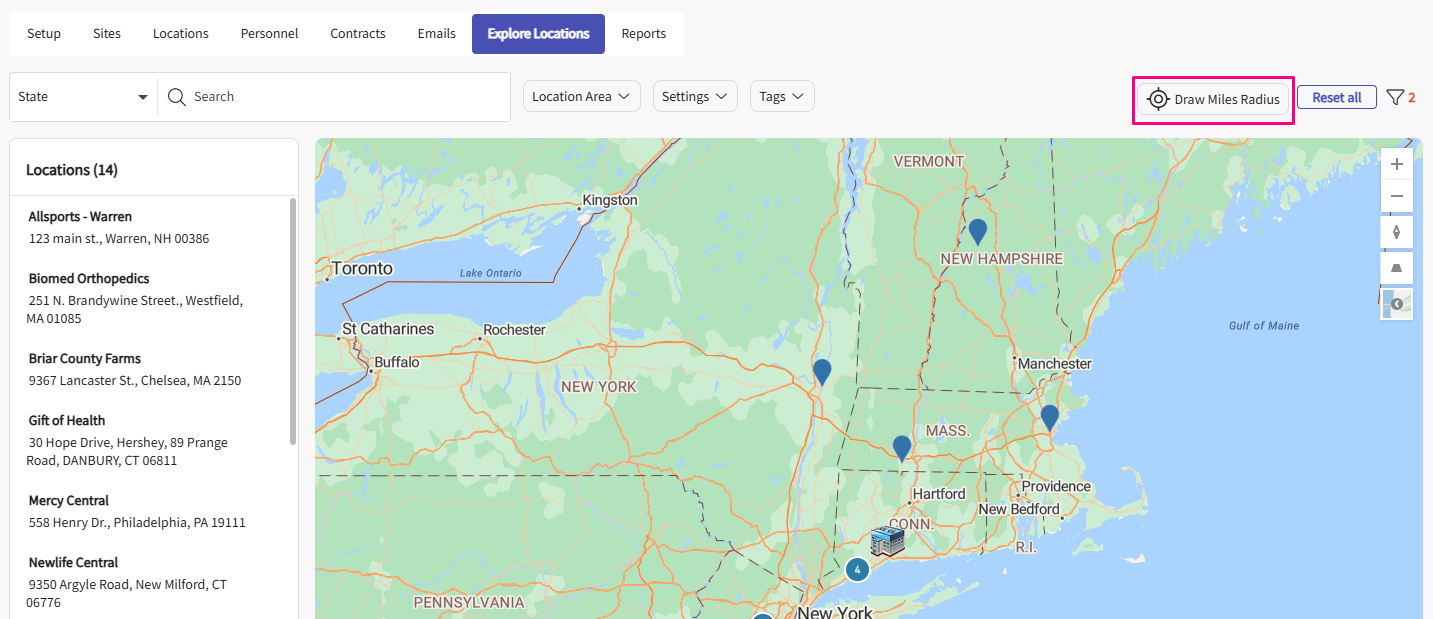Open the State dropdown

click(x=83, y=97)
